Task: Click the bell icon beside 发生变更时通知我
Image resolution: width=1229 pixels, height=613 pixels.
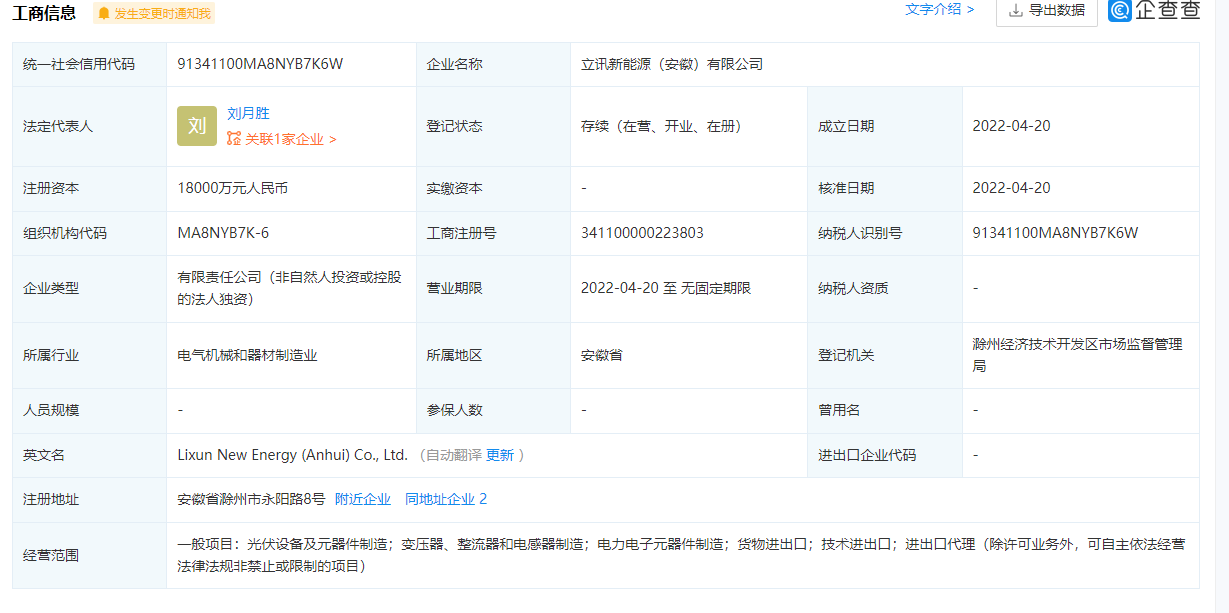Action: tap(104, 13)
